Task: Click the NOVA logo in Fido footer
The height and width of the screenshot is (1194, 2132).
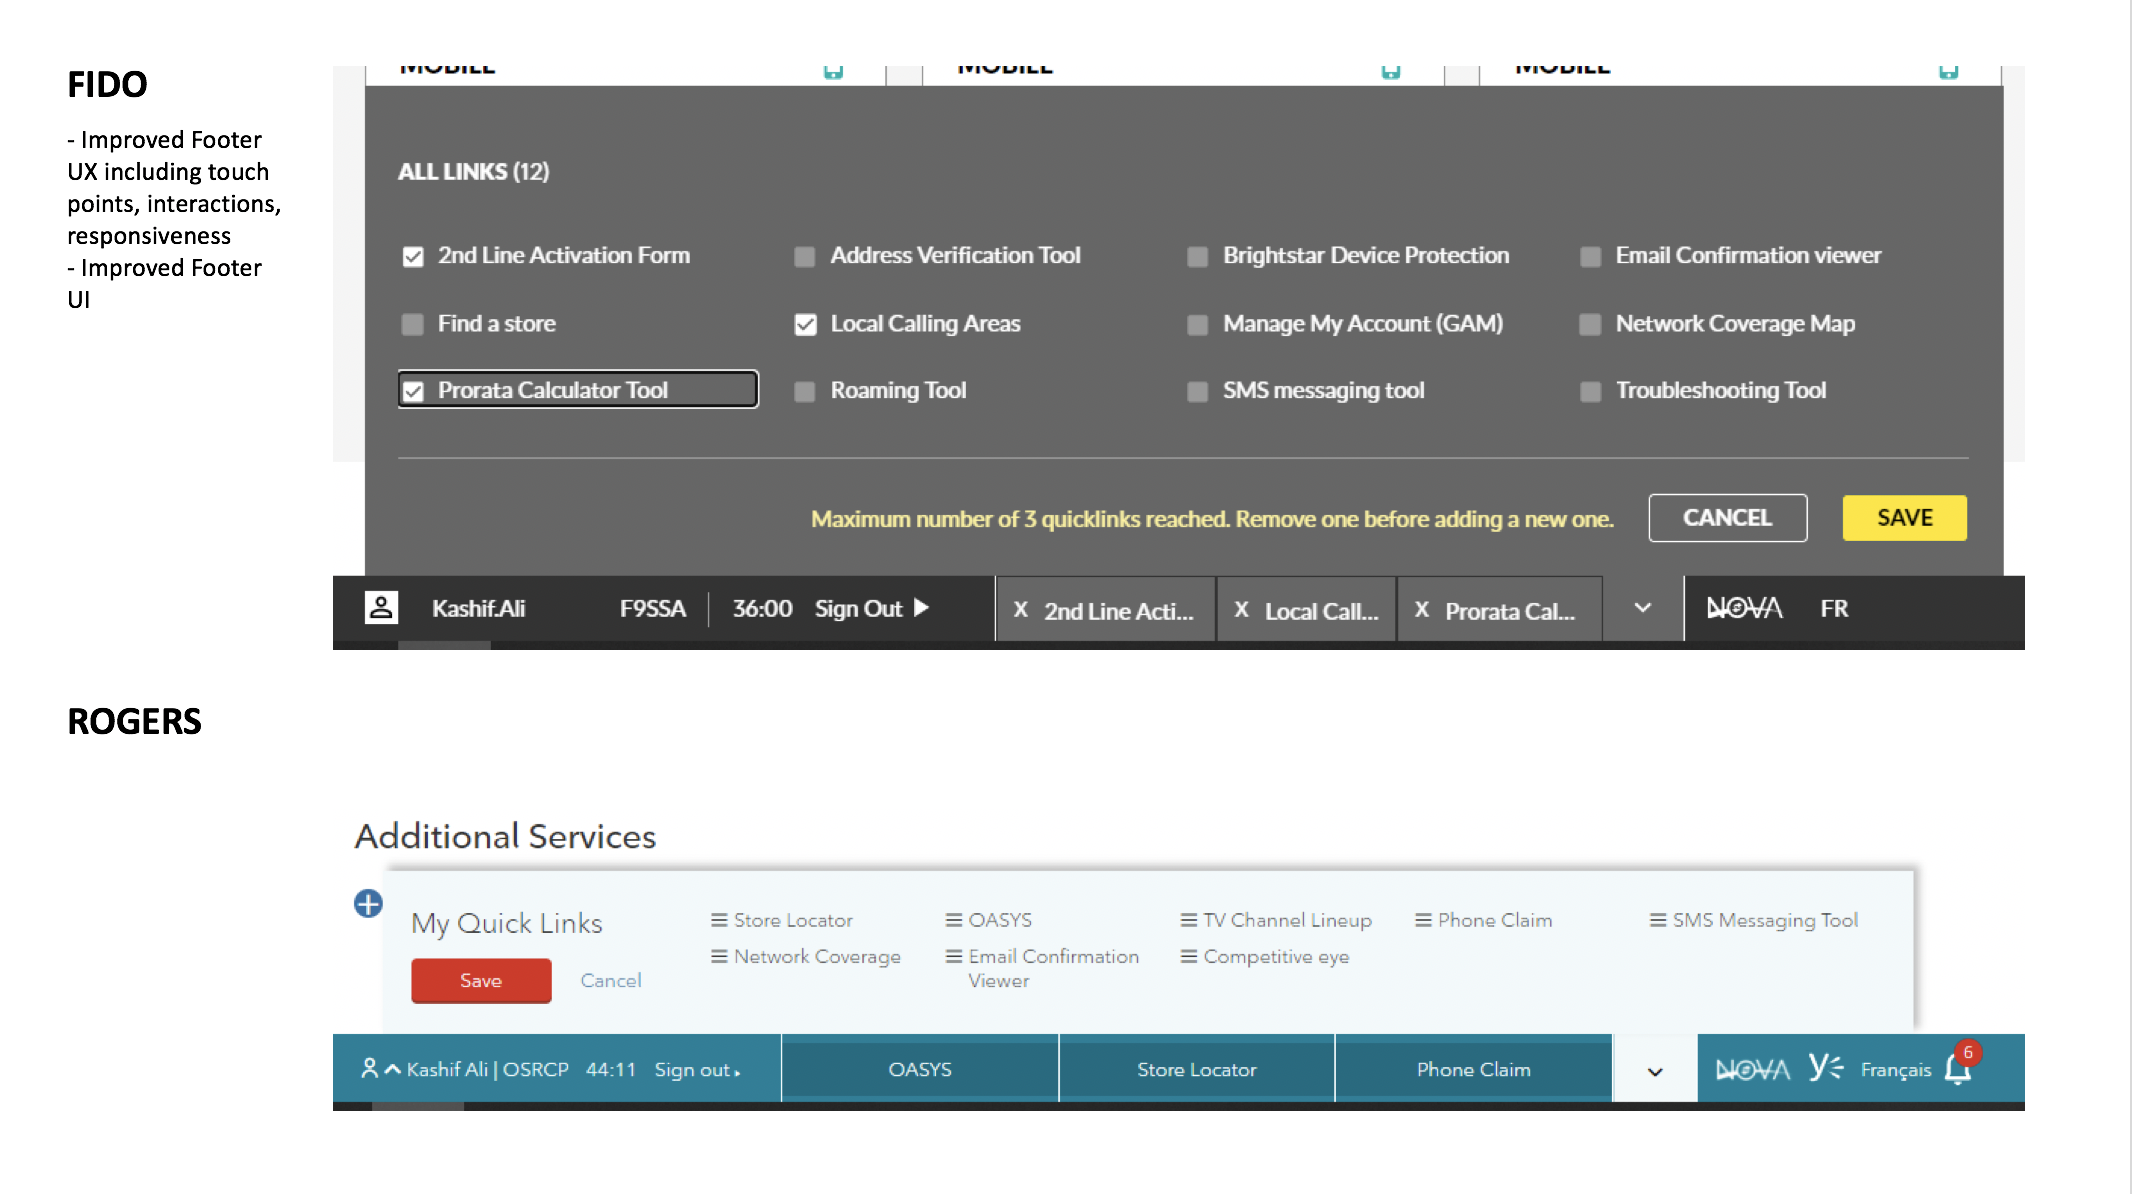Action: pos(1744,608)
